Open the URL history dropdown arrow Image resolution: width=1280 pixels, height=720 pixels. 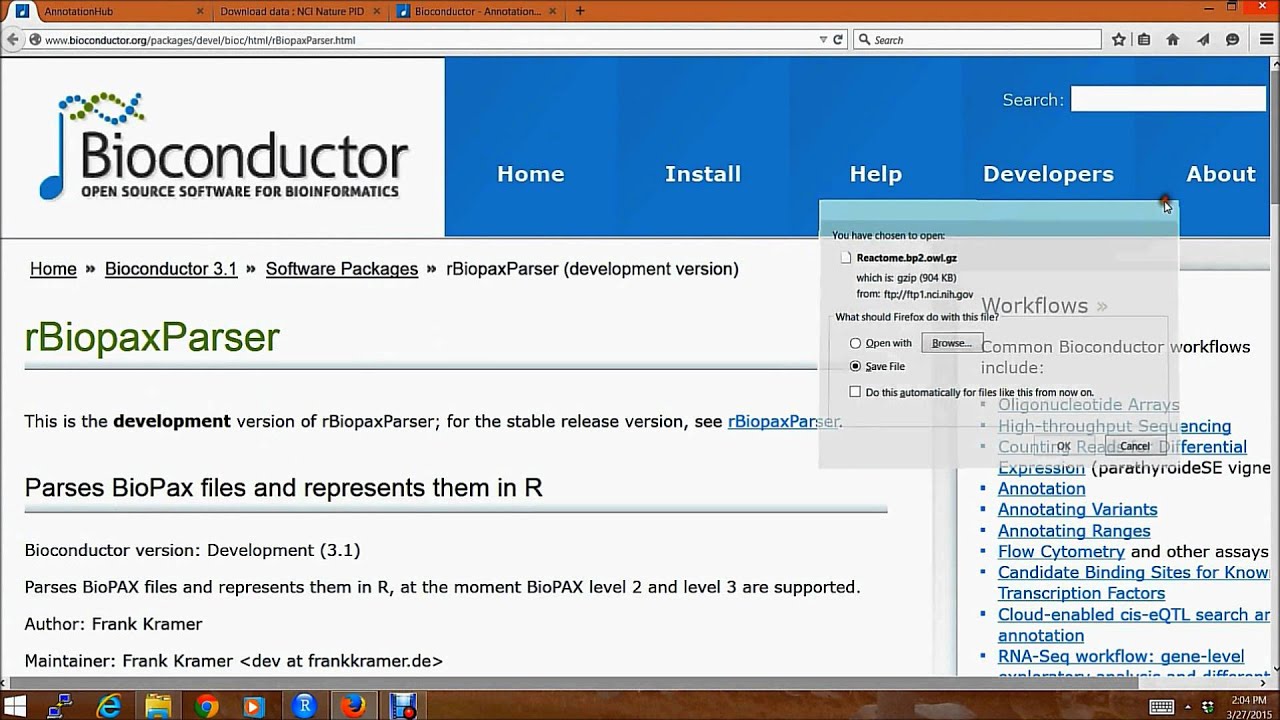pos(823,40)
